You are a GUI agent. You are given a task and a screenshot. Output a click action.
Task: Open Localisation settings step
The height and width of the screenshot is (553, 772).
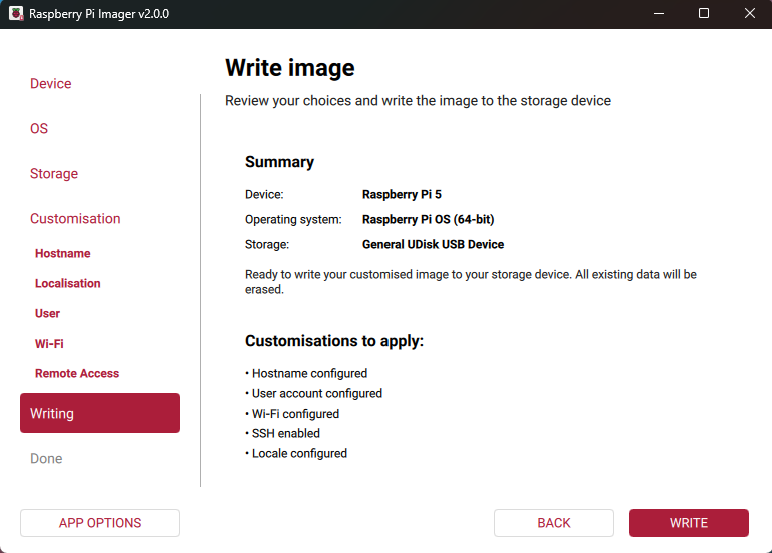click(x=68, y=284)
